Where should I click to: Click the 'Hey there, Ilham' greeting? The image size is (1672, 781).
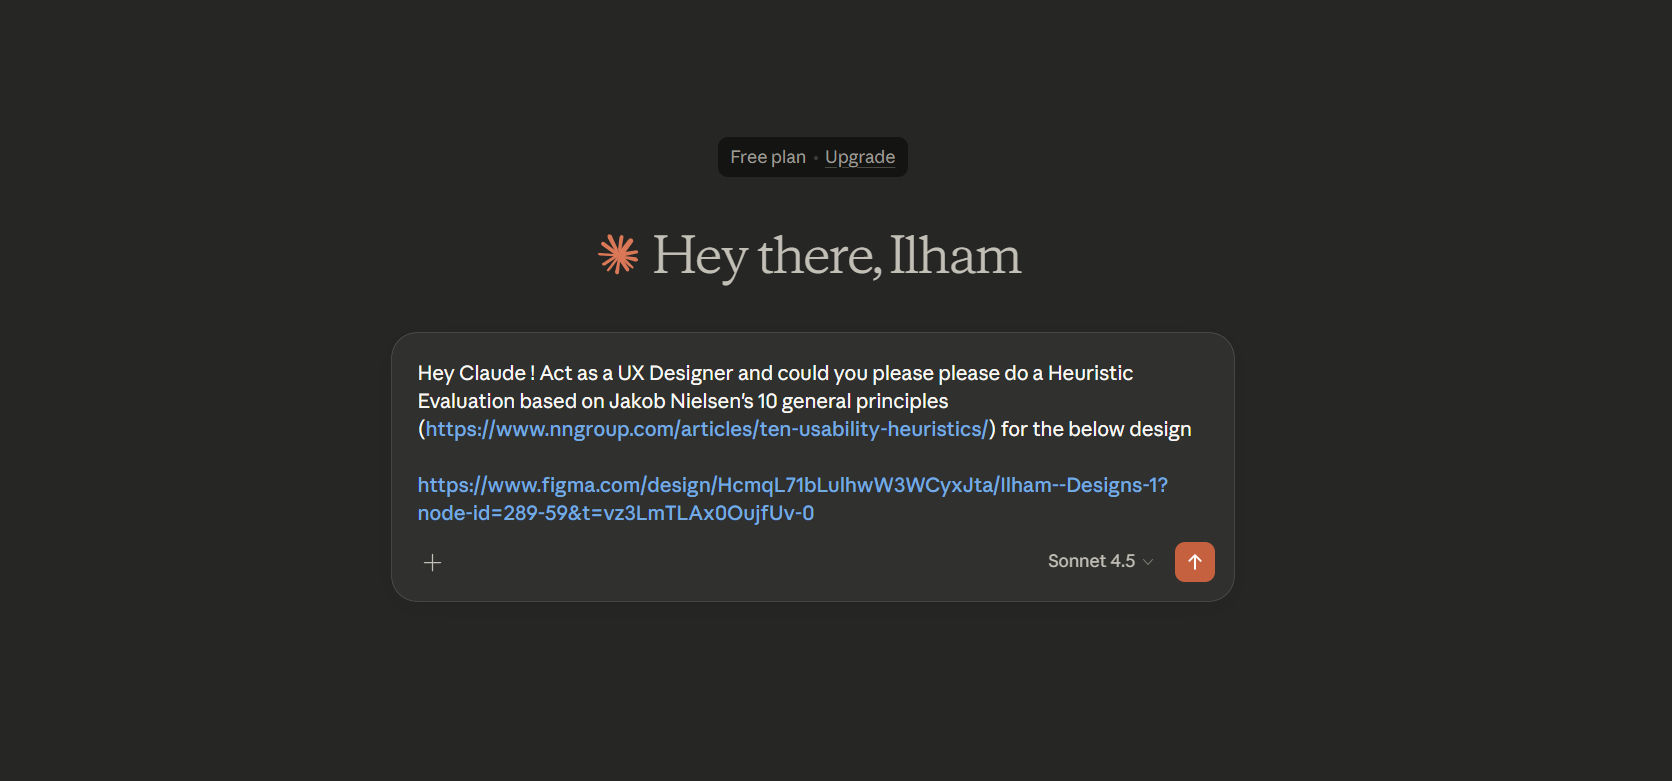837,256
